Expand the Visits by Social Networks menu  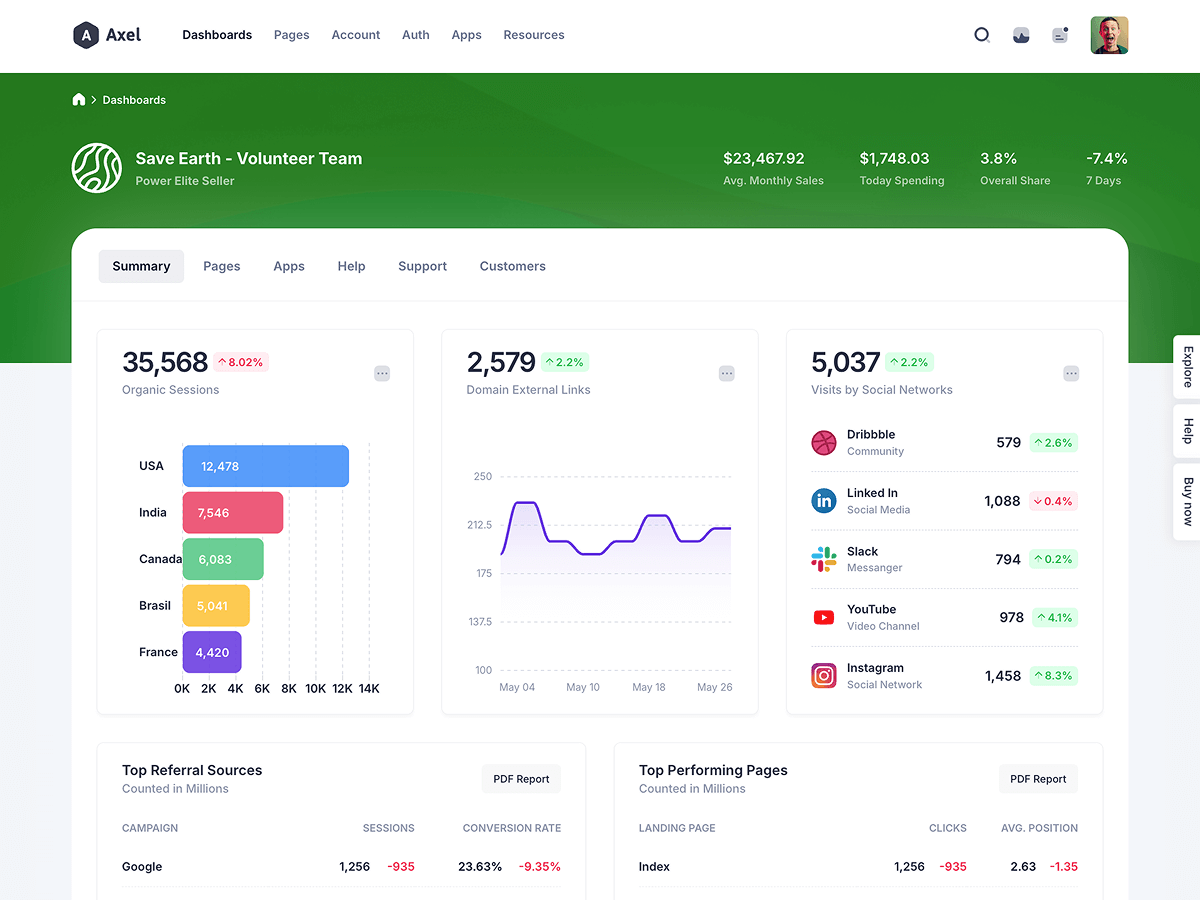point(1071,373)
